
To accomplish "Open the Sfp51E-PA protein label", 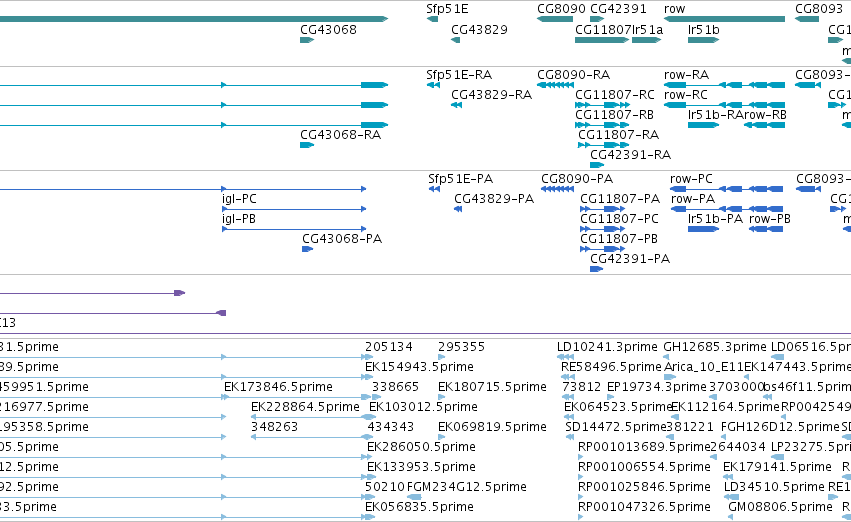I will [x=460, y=179].
